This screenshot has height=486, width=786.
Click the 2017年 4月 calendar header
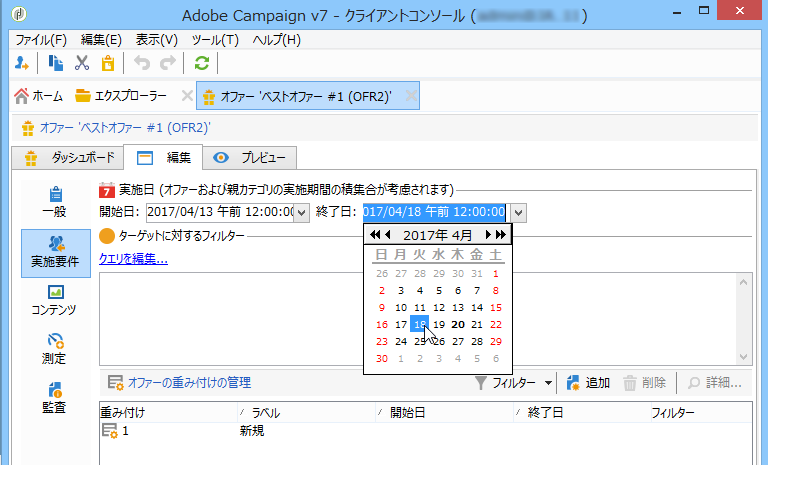(x=438, y=235)
